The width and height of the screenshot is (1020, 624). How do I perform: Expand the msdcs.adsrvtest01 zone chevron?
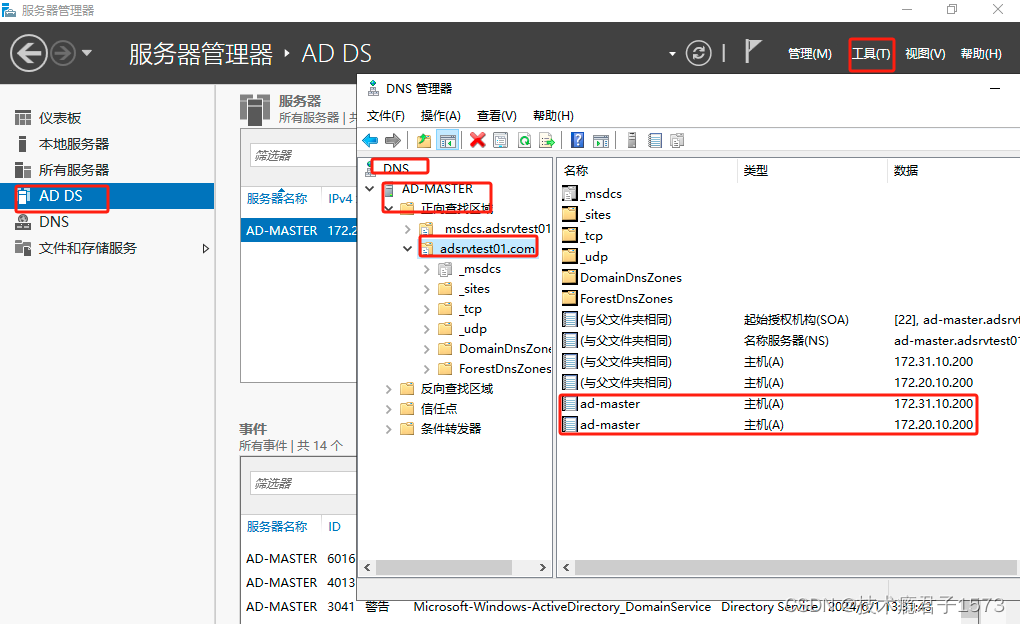(407, 228)
